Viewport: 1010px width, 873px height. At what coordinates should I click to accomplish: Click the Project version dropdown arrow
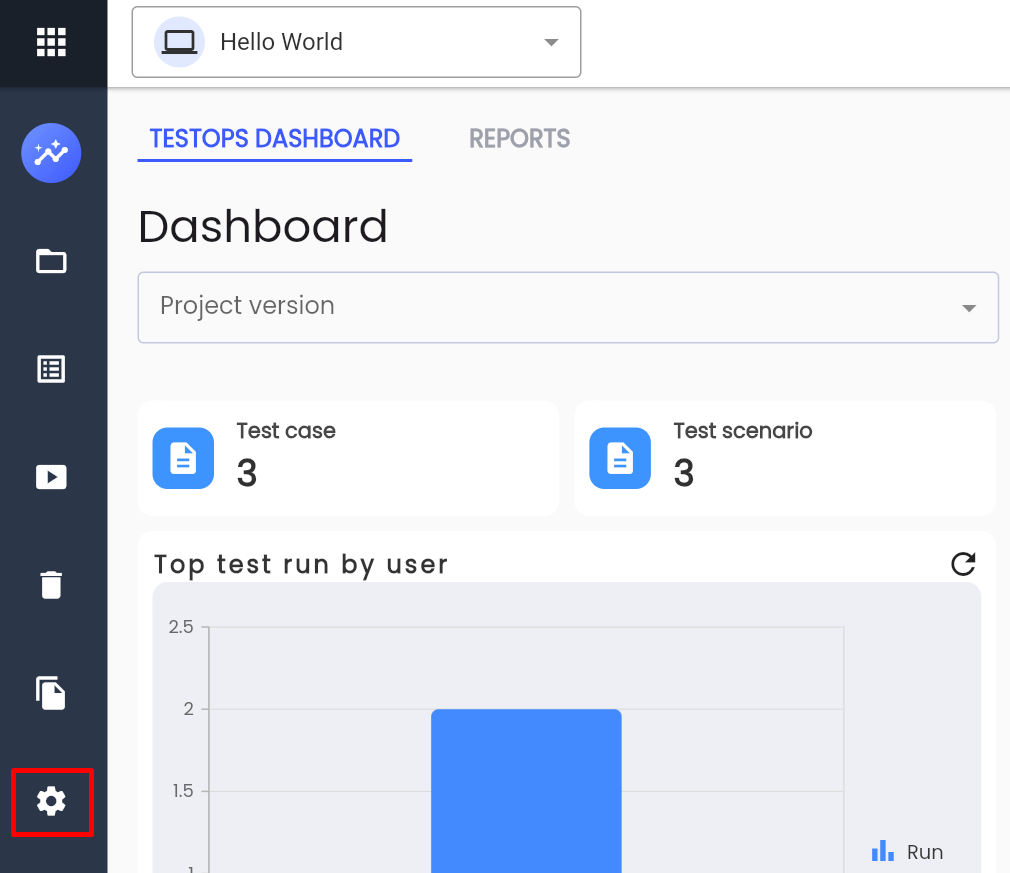click(969, 308)
